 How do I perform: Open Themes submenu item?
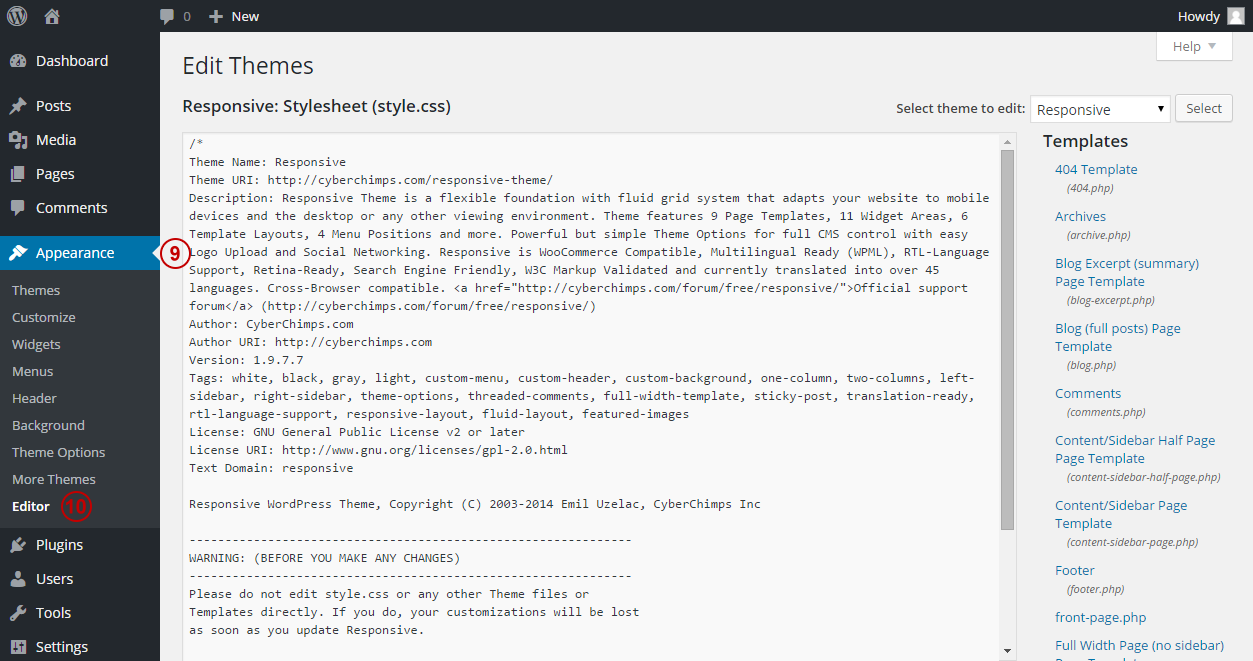tap(36, 290)
